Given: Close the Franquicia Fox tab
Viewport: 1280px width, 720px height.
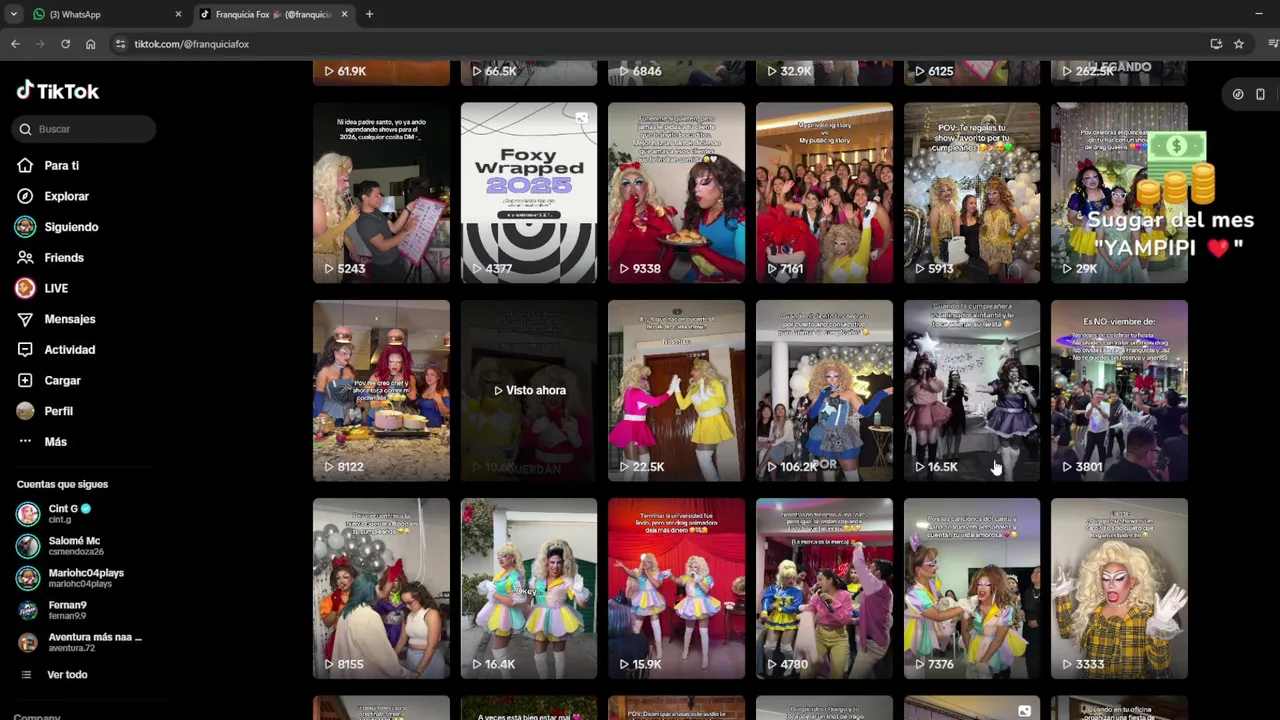Looking at the screenshot, I should [344, 14].
